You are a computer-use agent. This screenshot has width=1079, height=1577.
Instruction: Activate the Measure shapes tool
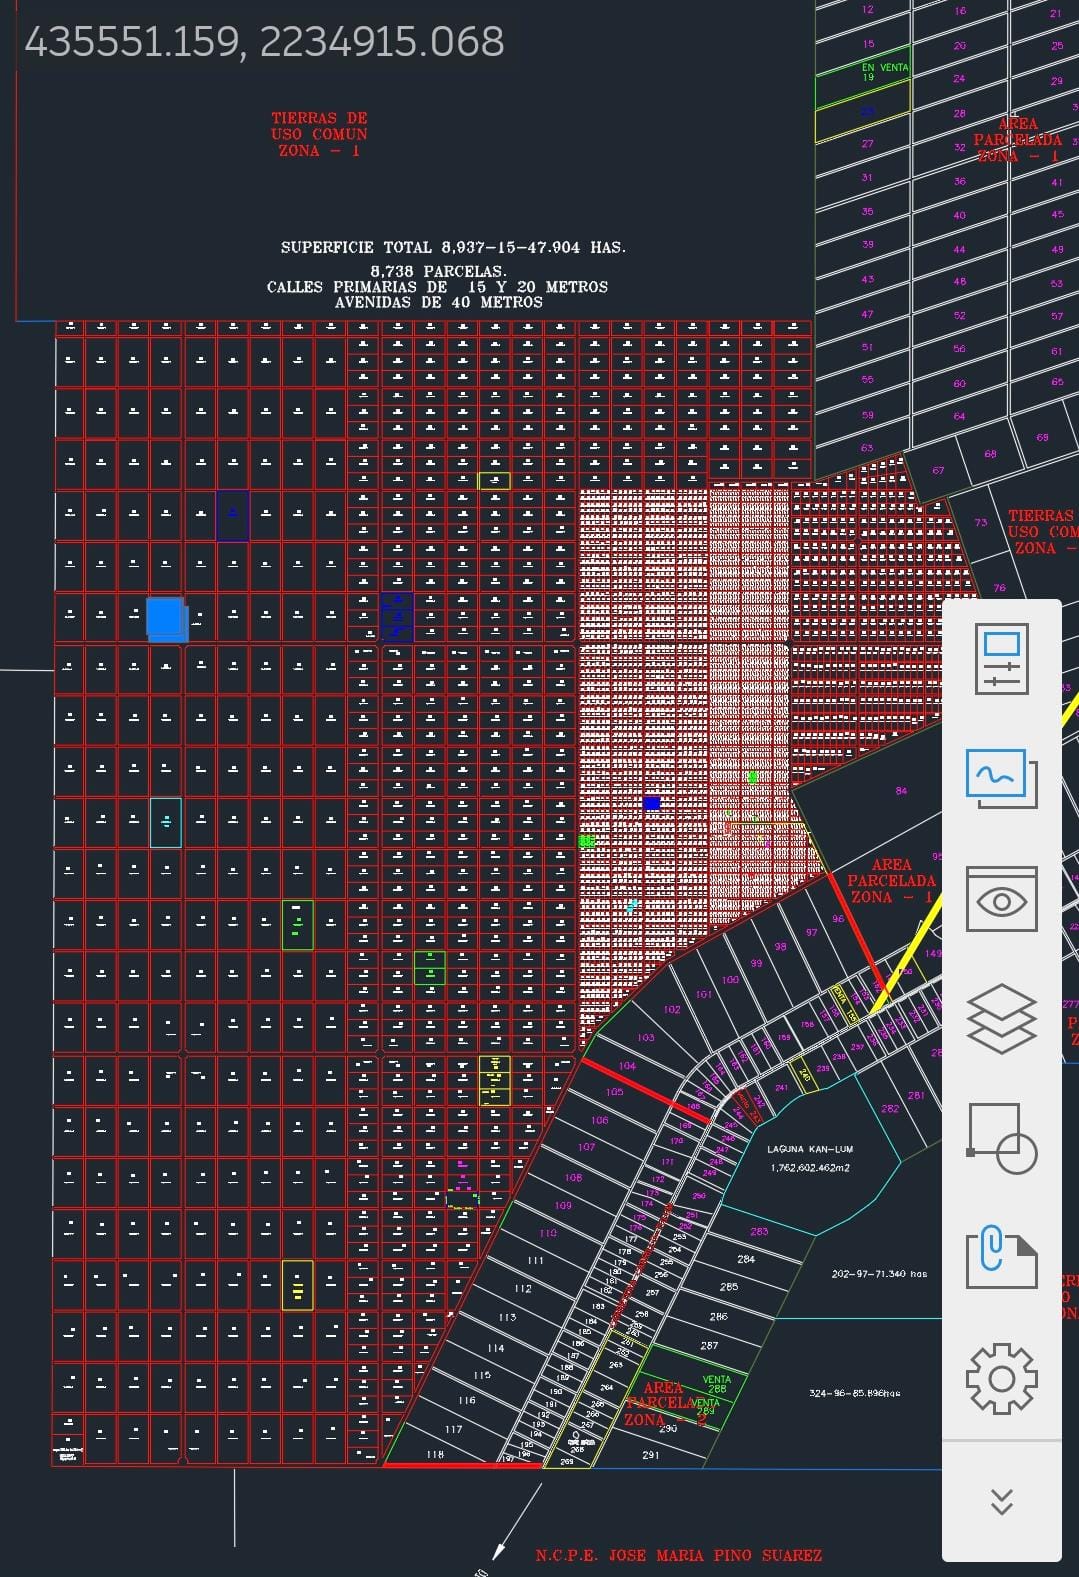pos(1001,1139)
